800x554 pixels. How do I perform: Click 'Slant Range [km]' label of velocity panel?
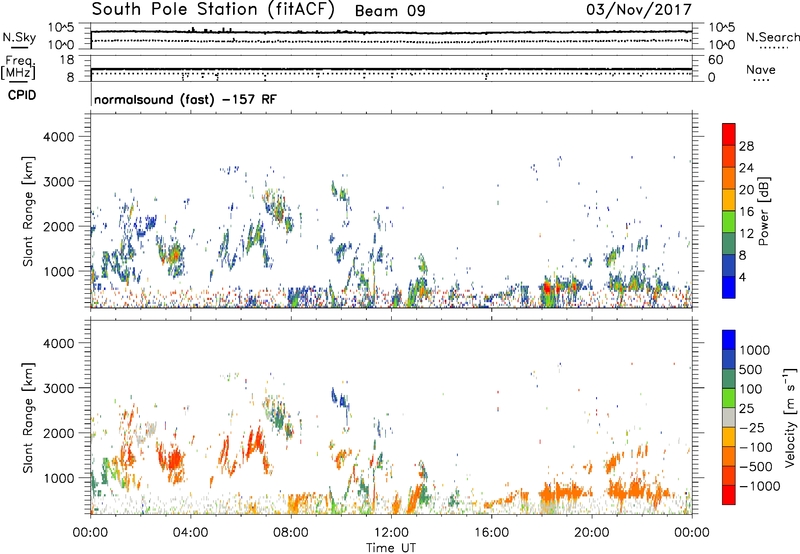point(28,417)
